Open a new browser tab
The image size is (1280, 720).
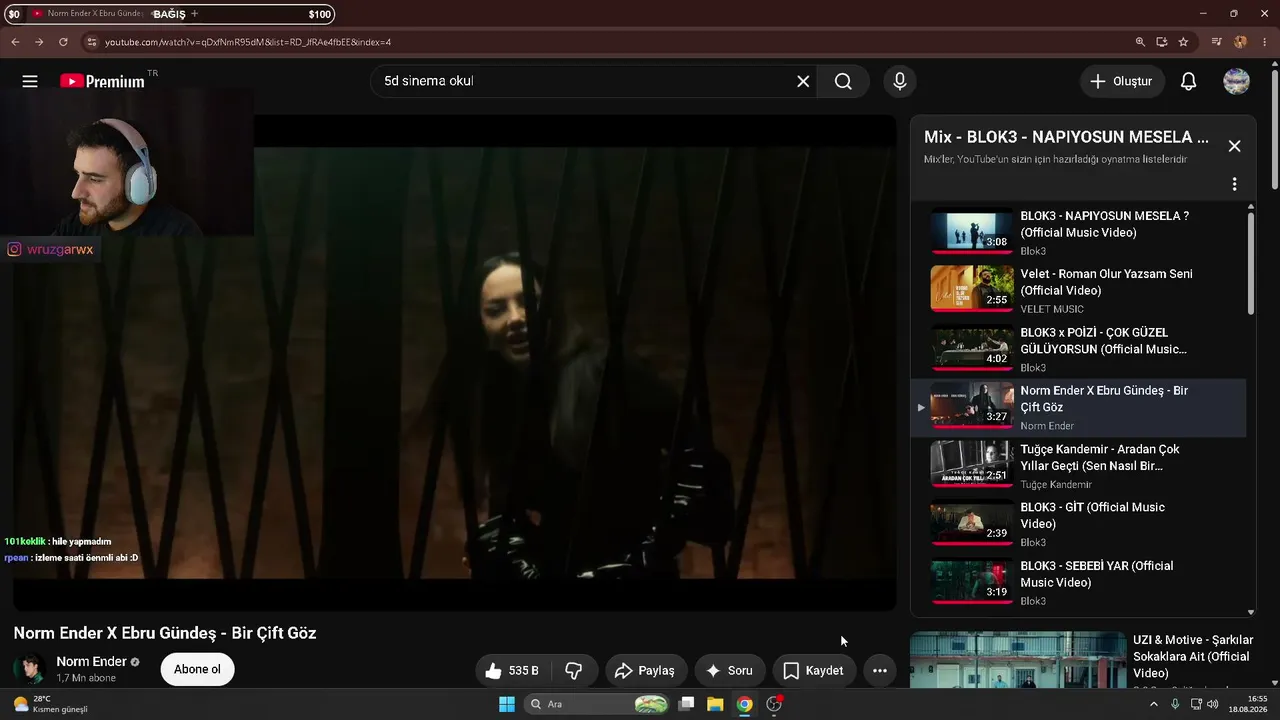[194, 14]
